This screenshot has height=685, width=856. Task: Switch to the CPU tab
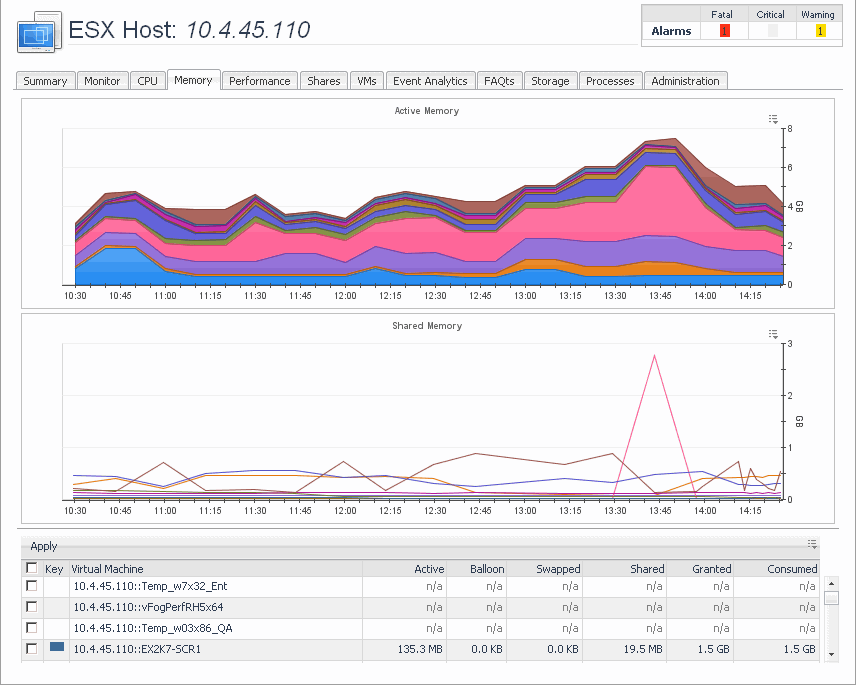click(x=148, y=81)
